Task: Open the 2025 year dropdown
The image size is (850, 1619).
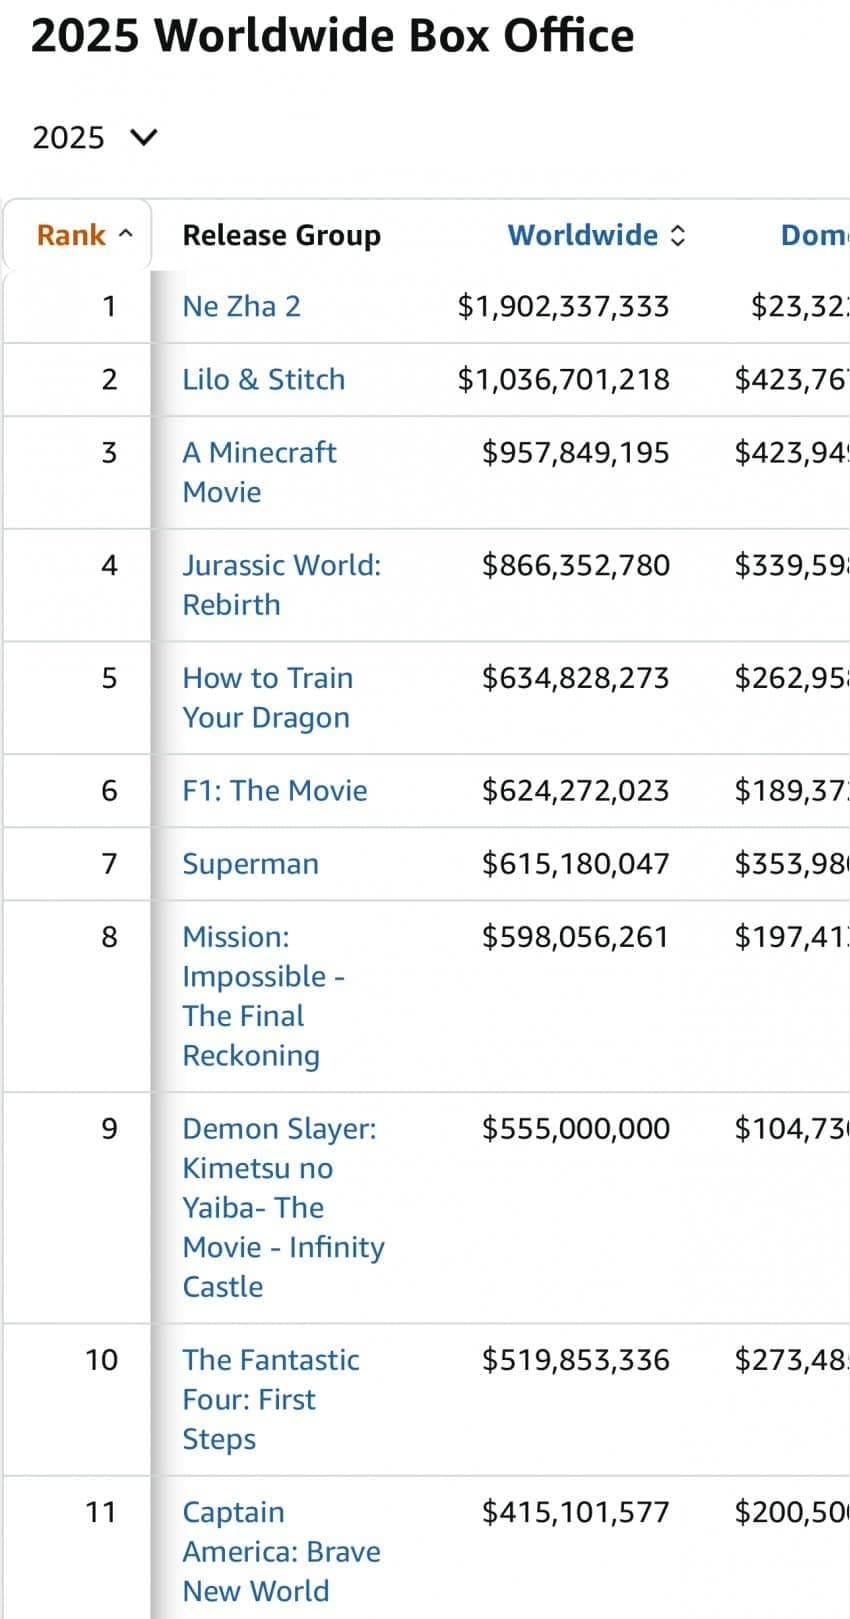Action: 95,137
